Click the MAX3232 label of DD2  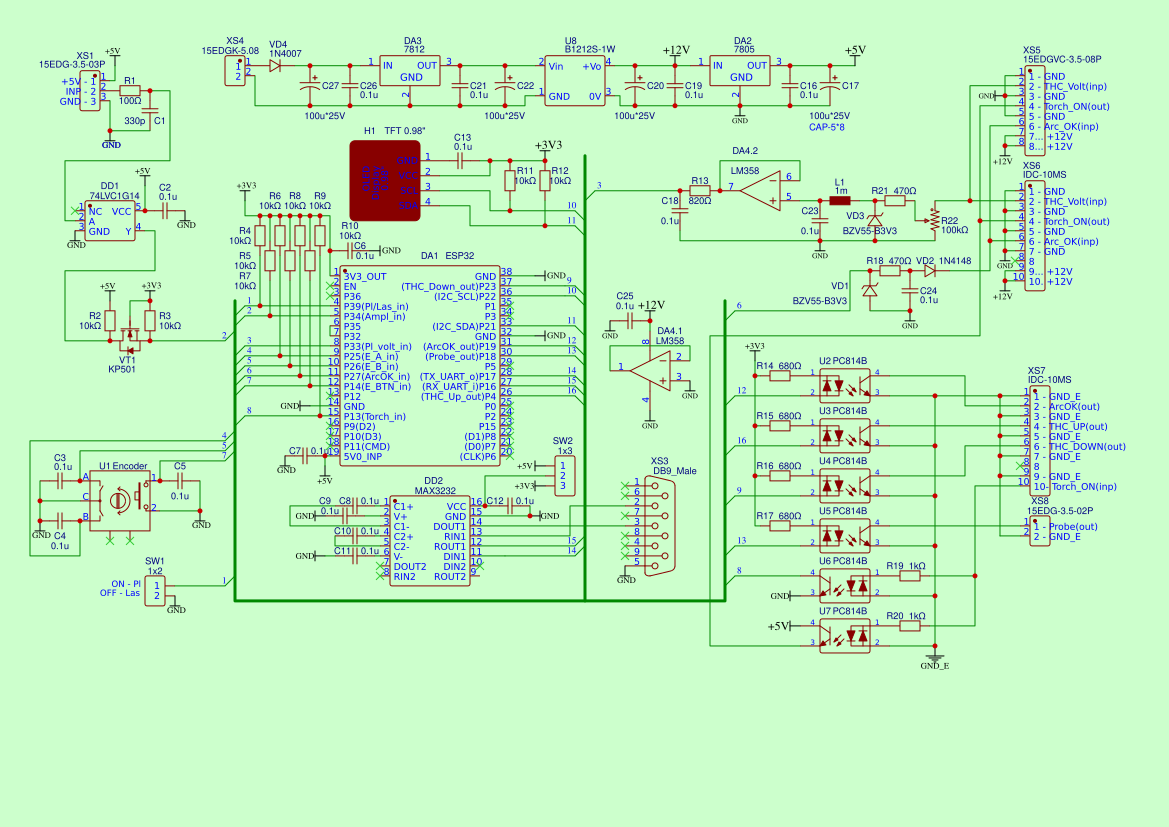coord(435,491)
